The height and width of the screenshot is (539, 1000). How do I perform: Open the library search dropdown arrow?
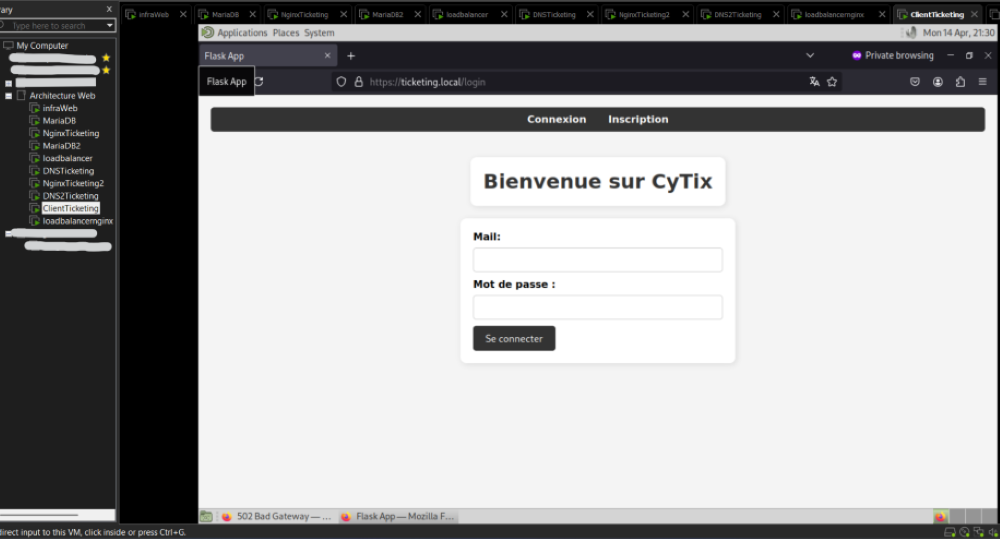109,26
